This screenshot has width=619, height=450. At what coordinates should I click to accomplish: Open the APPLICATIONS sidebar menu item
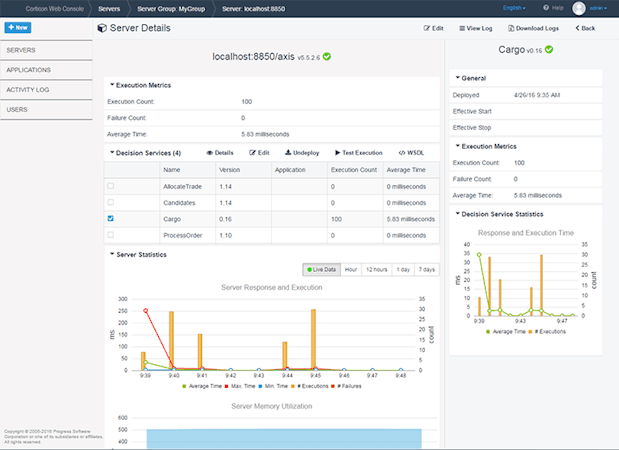(x=46, y=70)
